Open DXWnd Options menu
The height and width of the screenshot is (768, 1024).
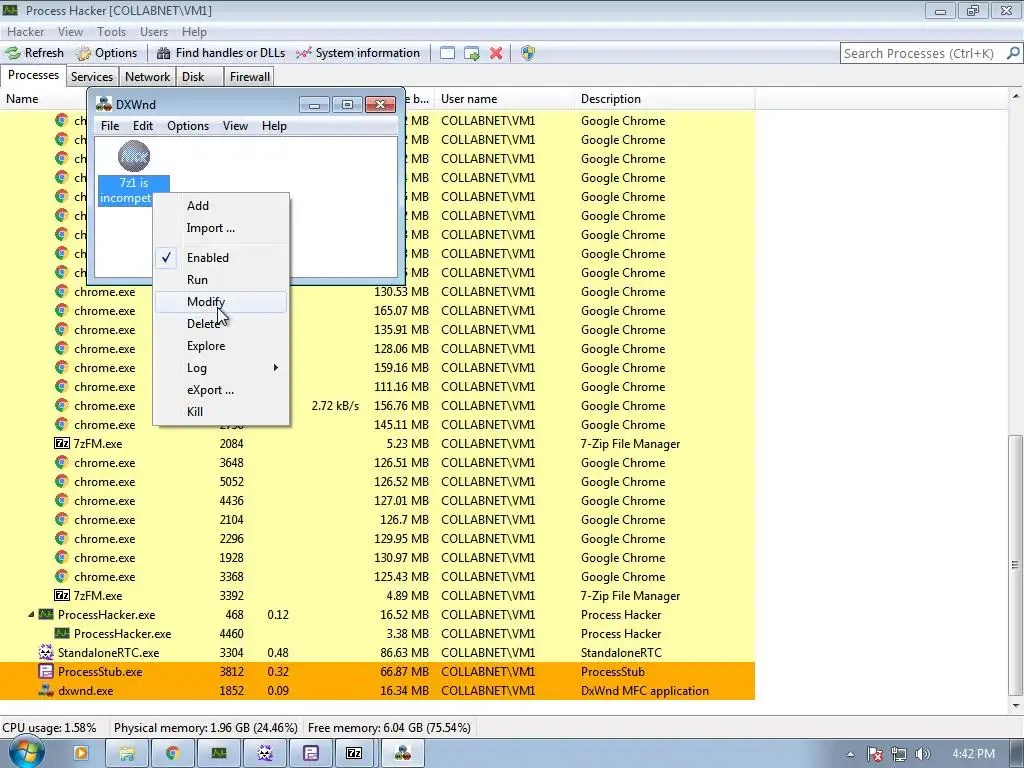click(x=188, y=126)
